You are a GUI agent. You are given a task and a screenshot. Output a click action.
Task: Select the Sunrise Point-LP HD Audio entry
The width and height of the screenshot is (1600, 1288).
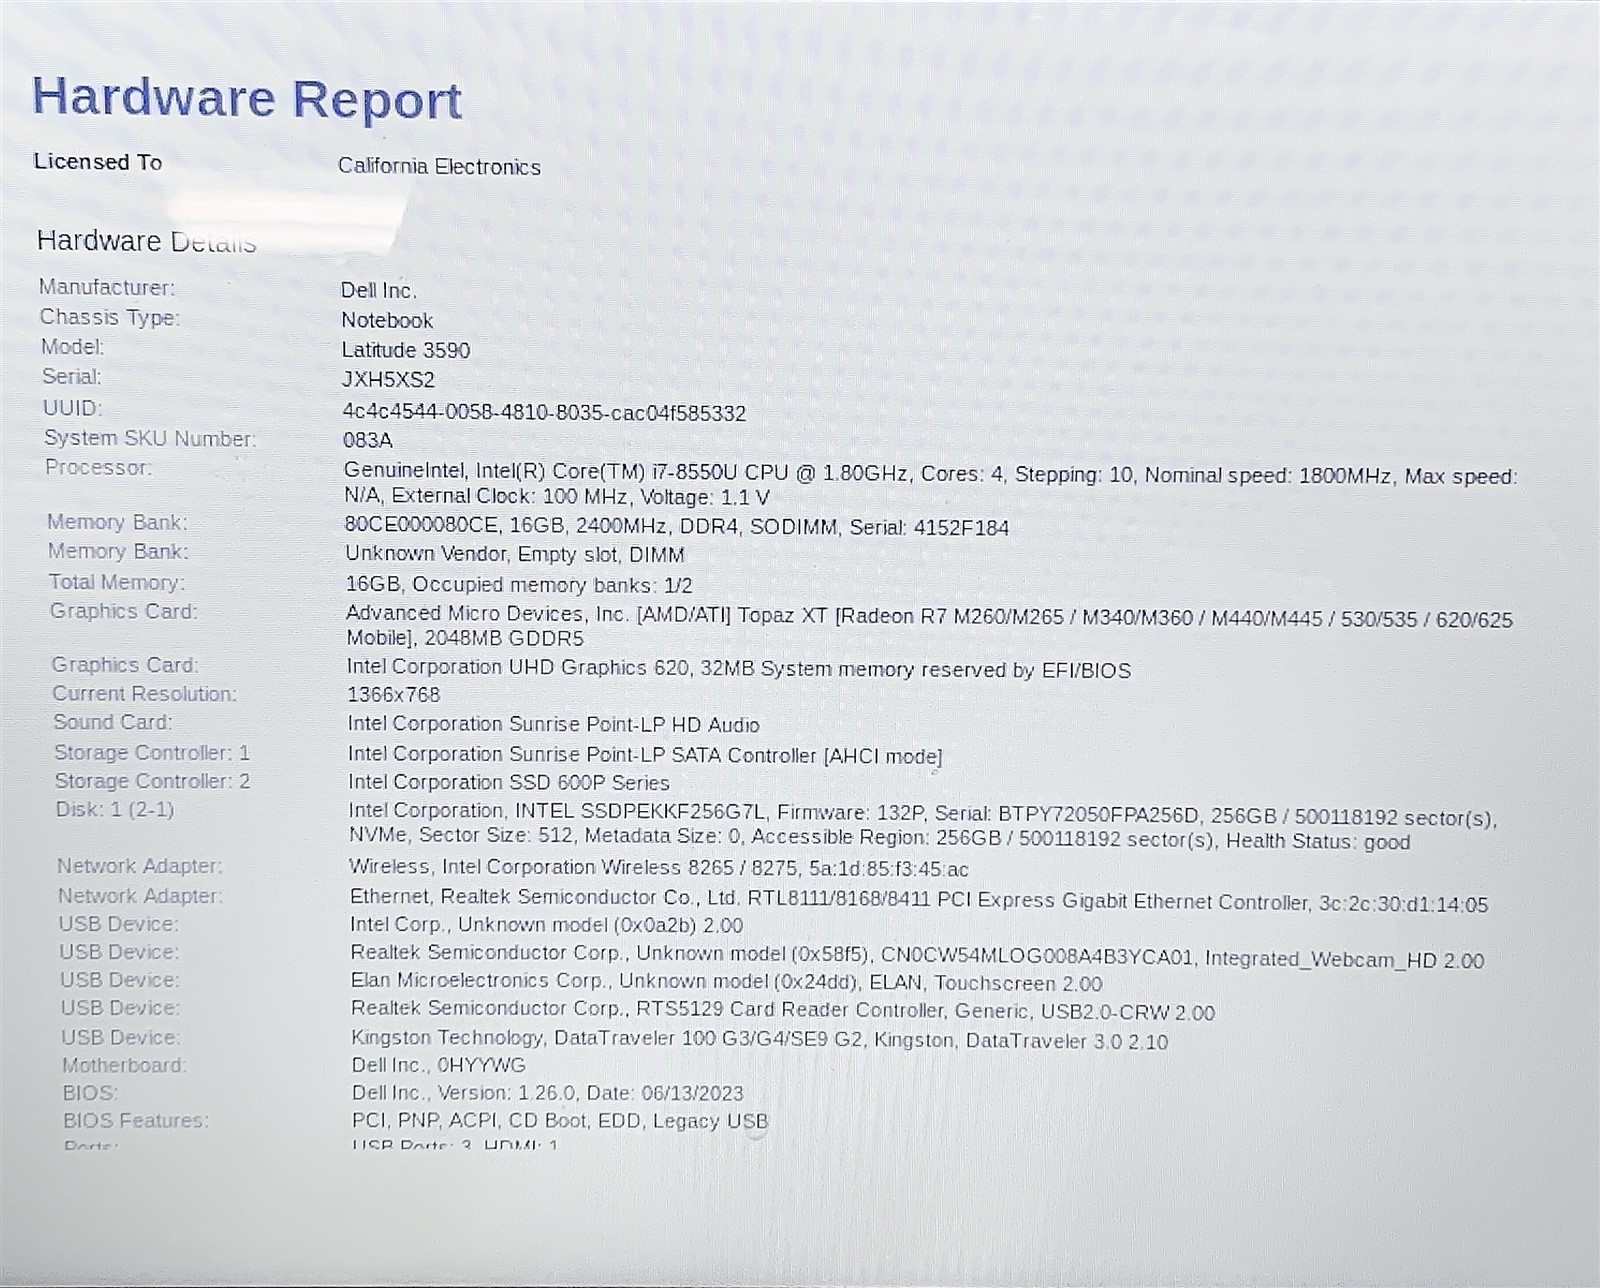[x=554, y=724]
